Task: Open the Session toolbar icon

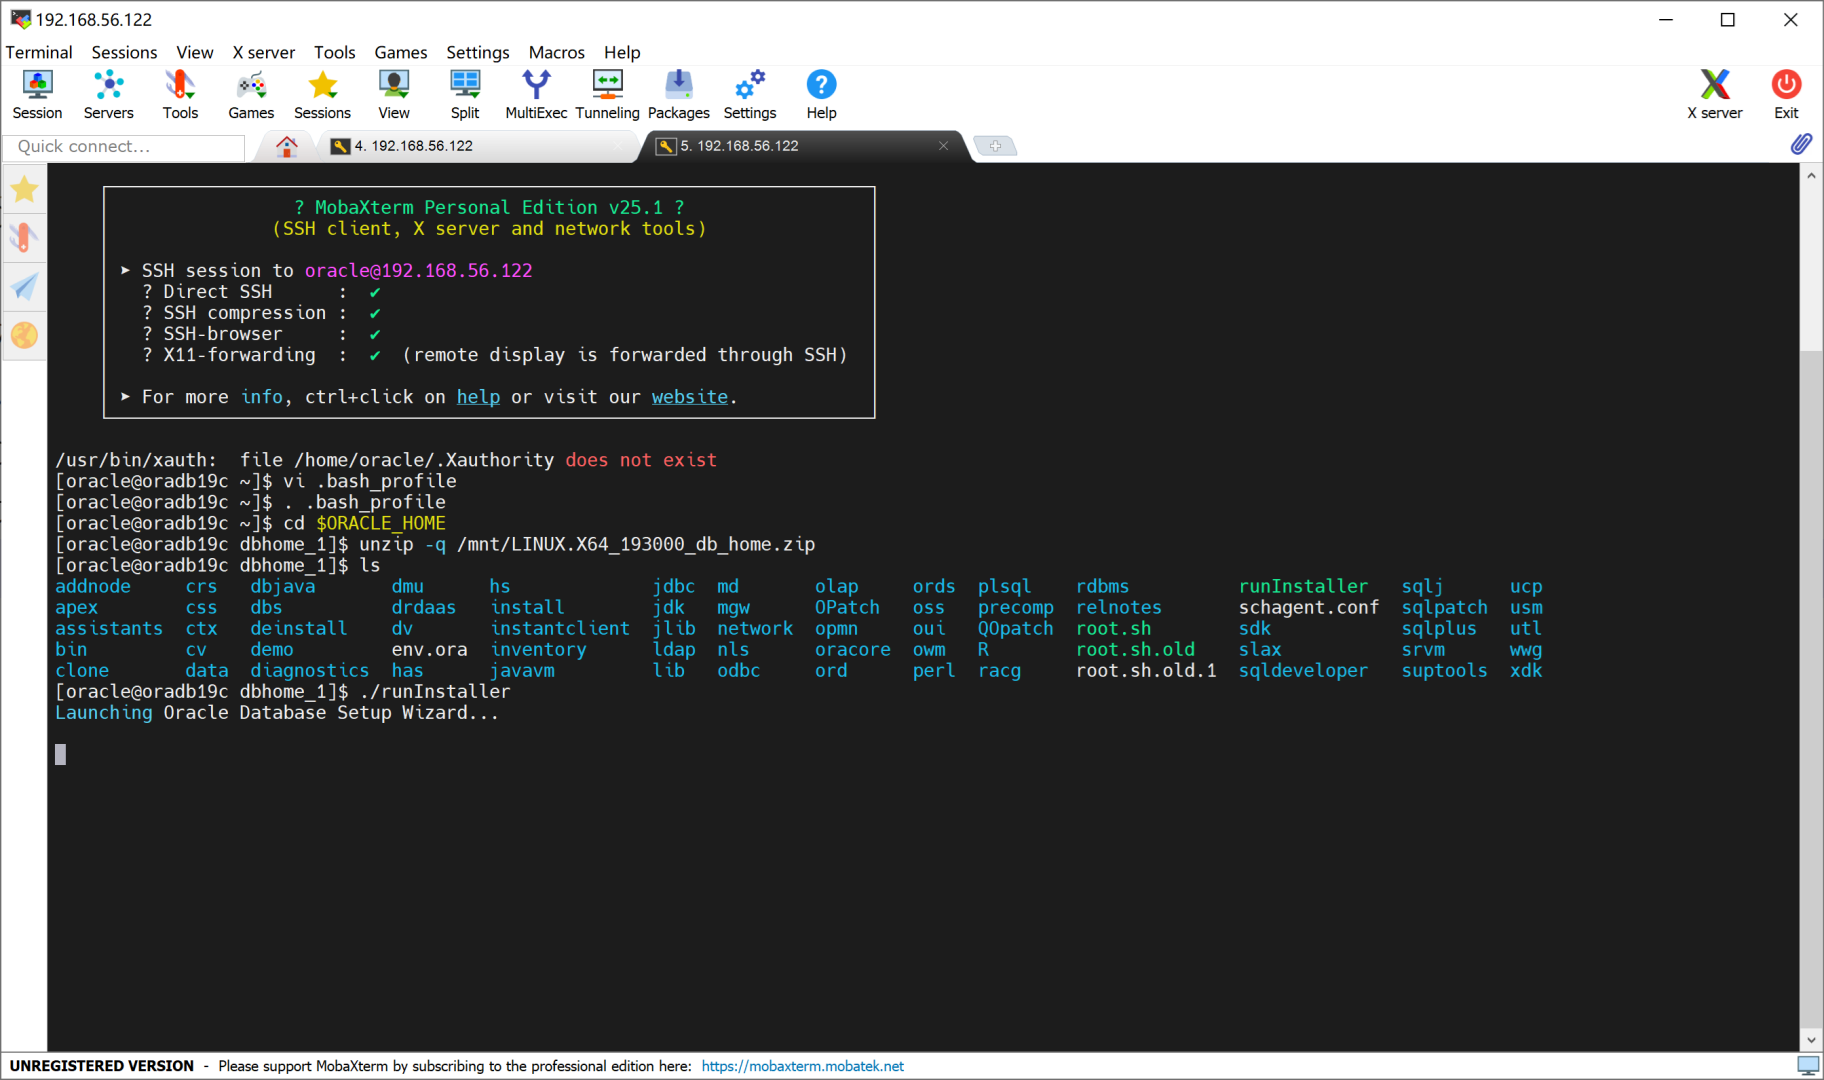Action: 37,95
